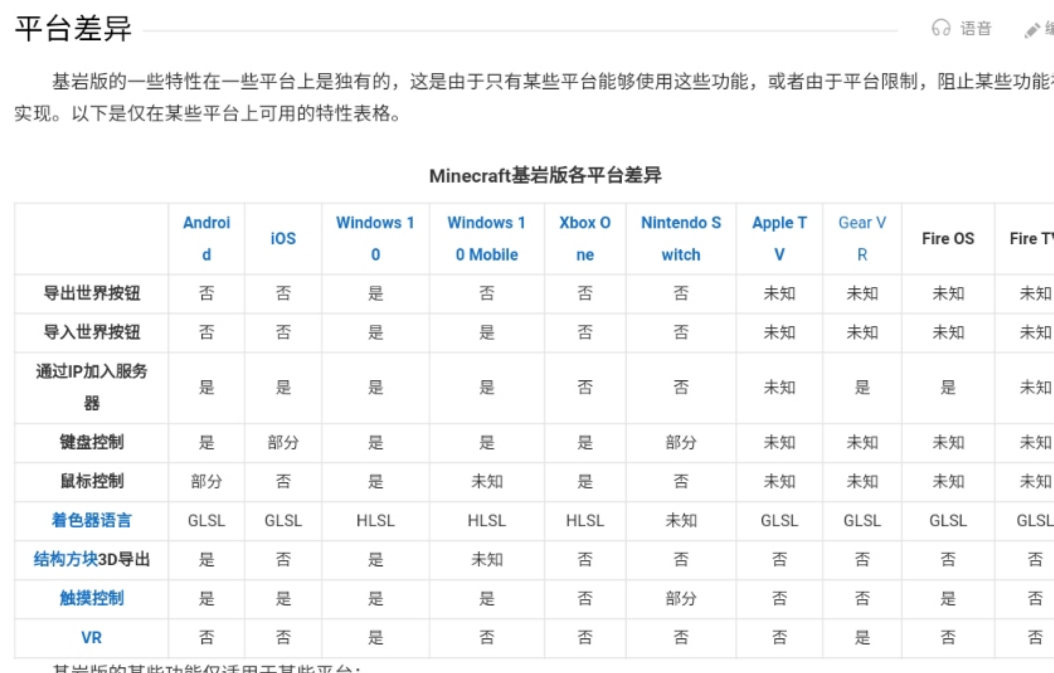Click 未知 in 结构方块3D导出 row under Windows 10 Mobile

coord(487,559)
